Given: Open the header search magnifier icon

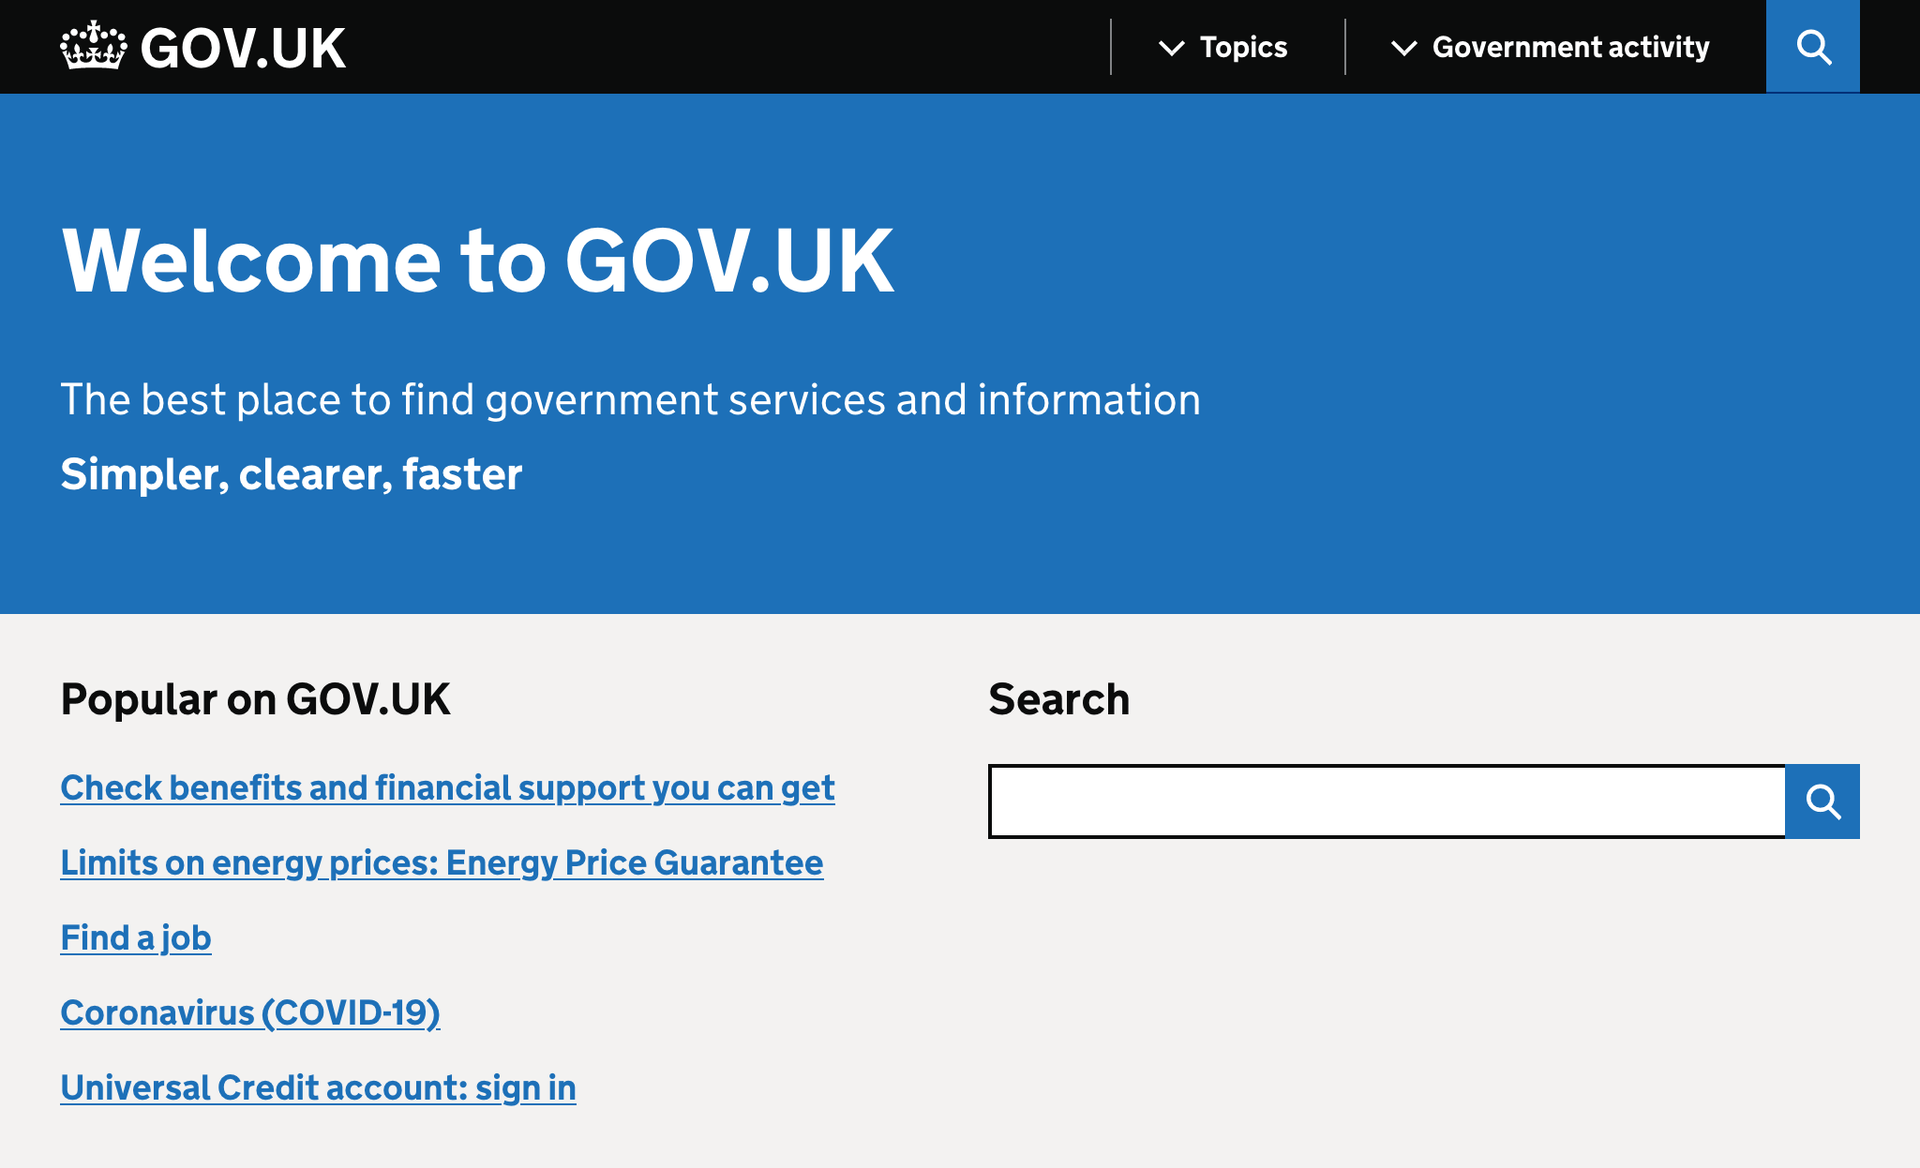Looking at the screenshot, I should pos(1812,47).
